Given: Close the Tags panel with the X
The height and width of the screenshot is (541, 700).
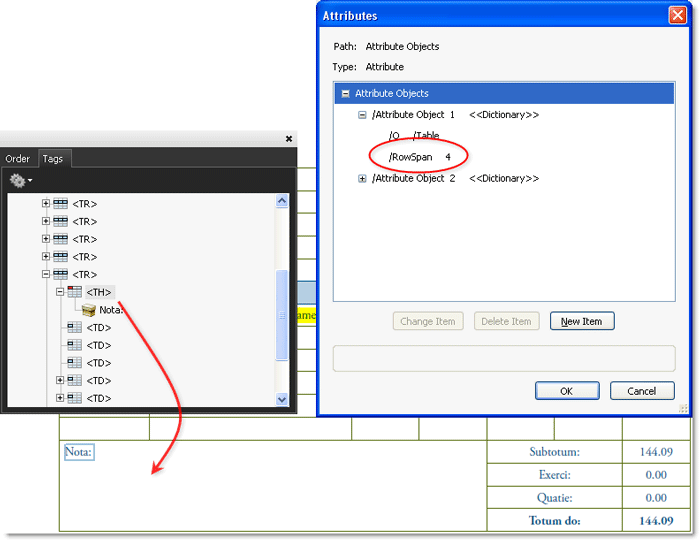Looking at the screenshot, I should click(x=289, y=139).
